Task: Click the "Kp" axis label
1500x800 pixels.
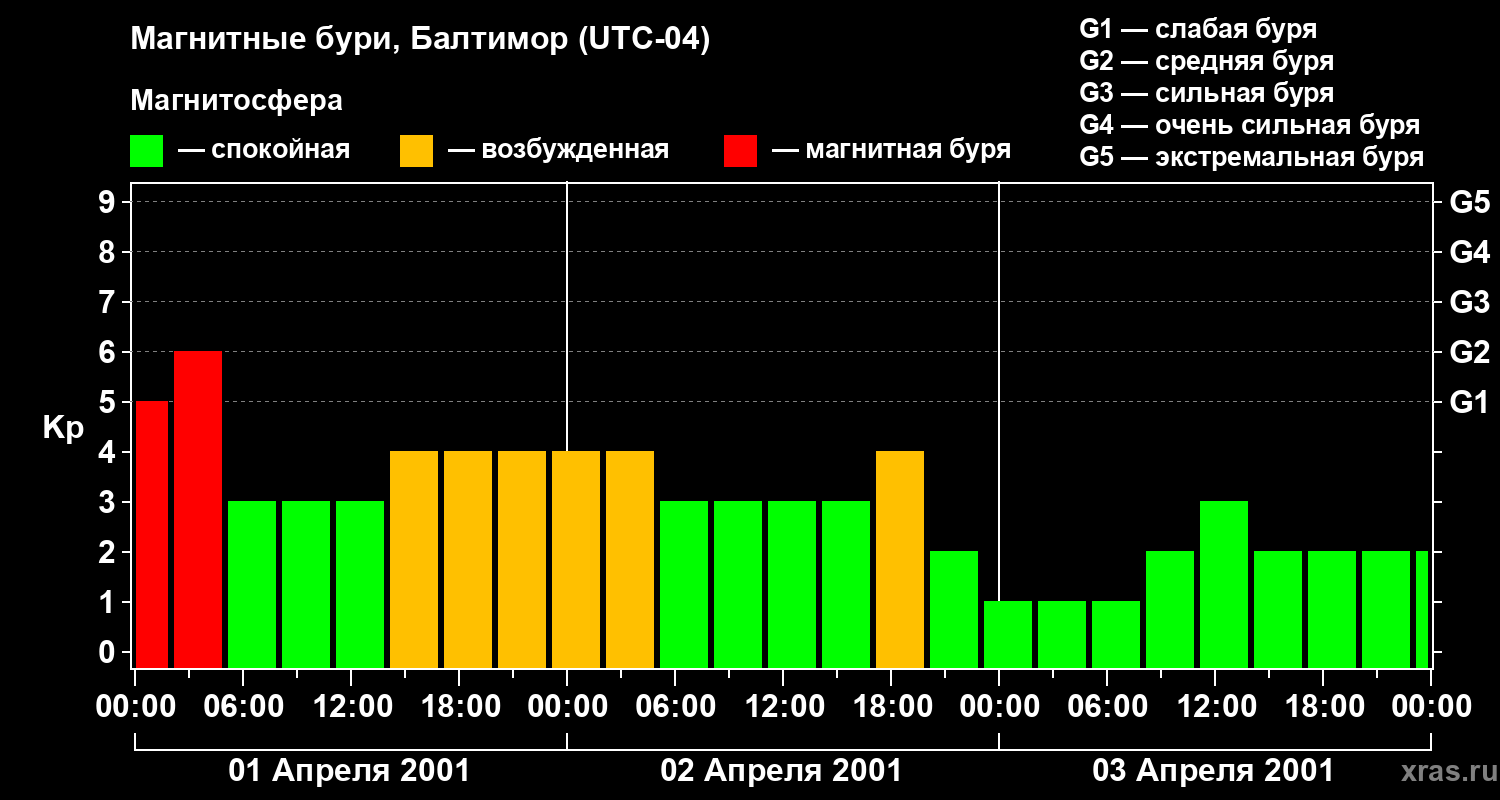Action: coord(63,428)
